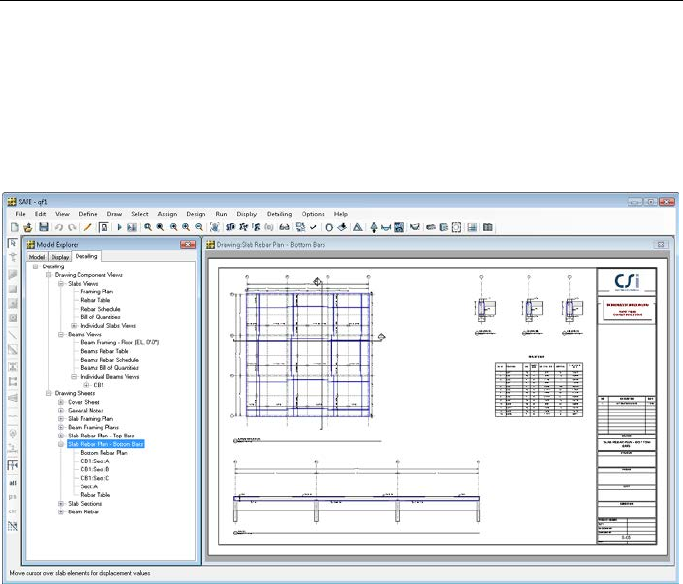
Task: Open the Detailing menu
Action: [279, 214]
